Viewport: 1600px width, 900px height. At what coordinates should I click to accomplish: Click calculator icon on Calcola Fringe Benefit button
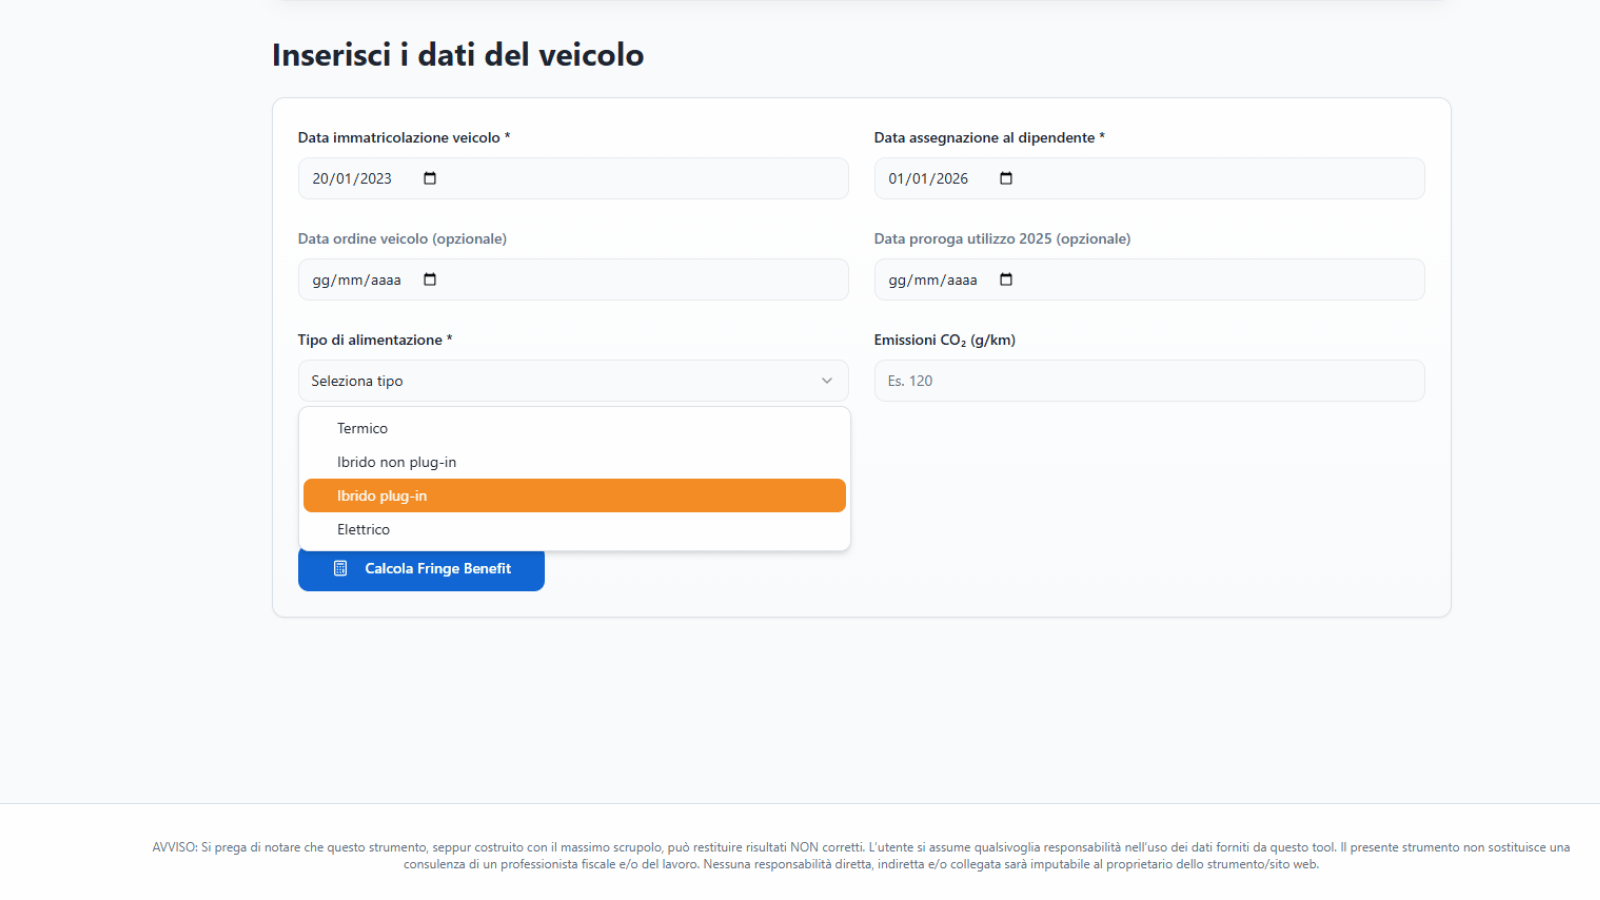click(x=340, y=569)
